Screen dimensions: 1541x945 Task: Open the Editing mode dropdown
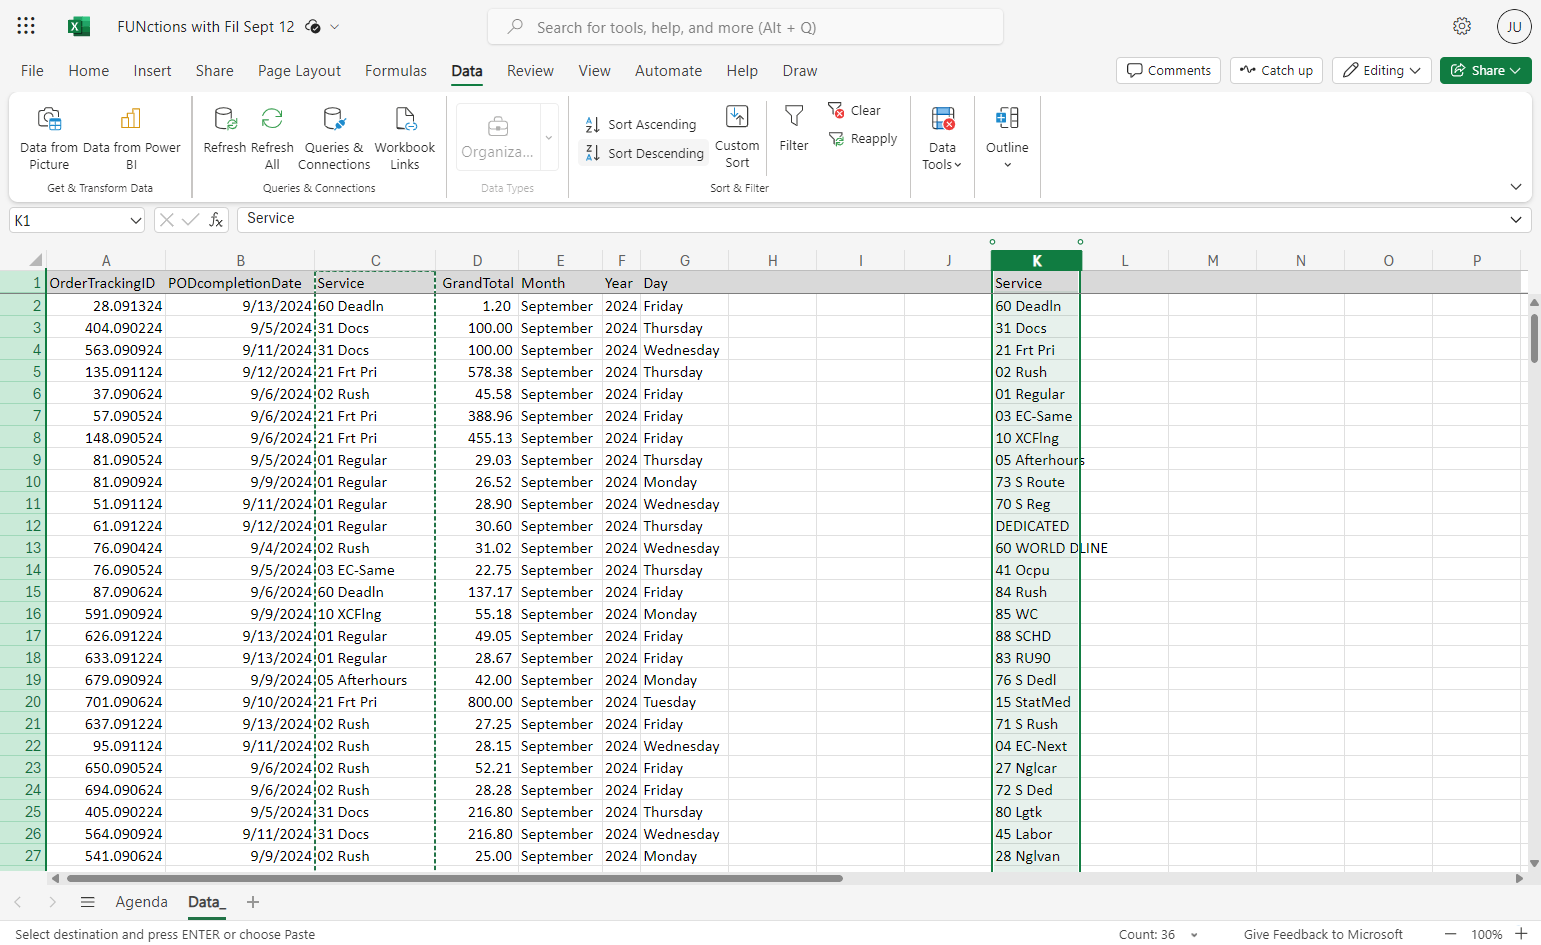[1382, 70]
